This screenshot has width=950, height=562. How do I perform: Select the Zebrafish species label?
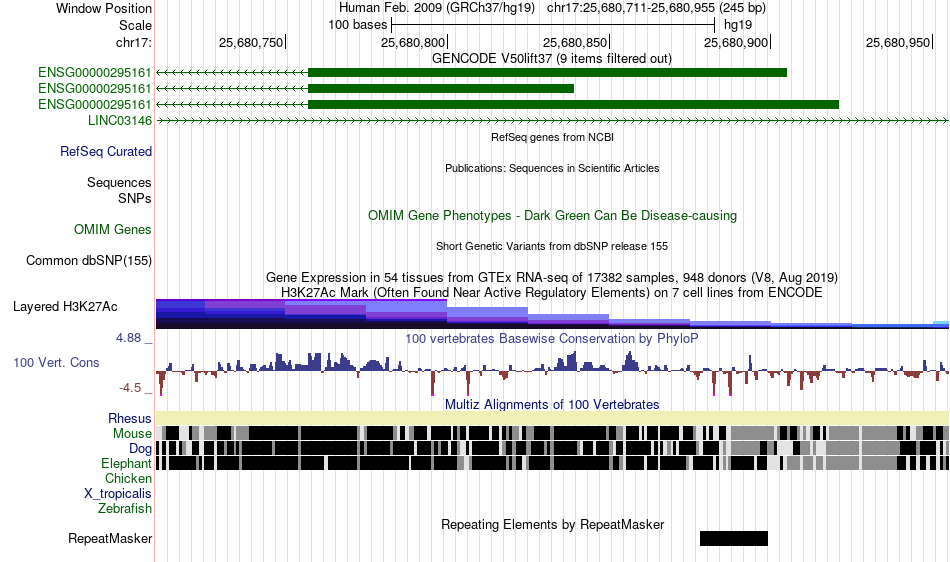pyautogui.click(x=125, y=509)
